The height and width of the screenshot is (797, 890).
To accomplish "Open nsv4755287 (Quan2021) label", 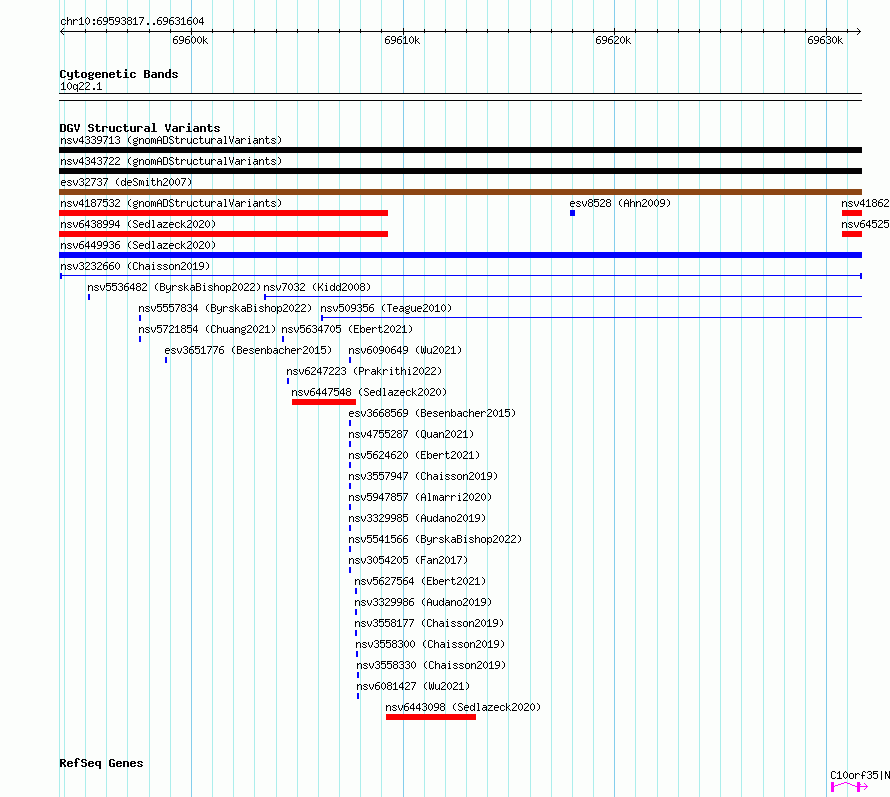I will click(x=411, y=434).
